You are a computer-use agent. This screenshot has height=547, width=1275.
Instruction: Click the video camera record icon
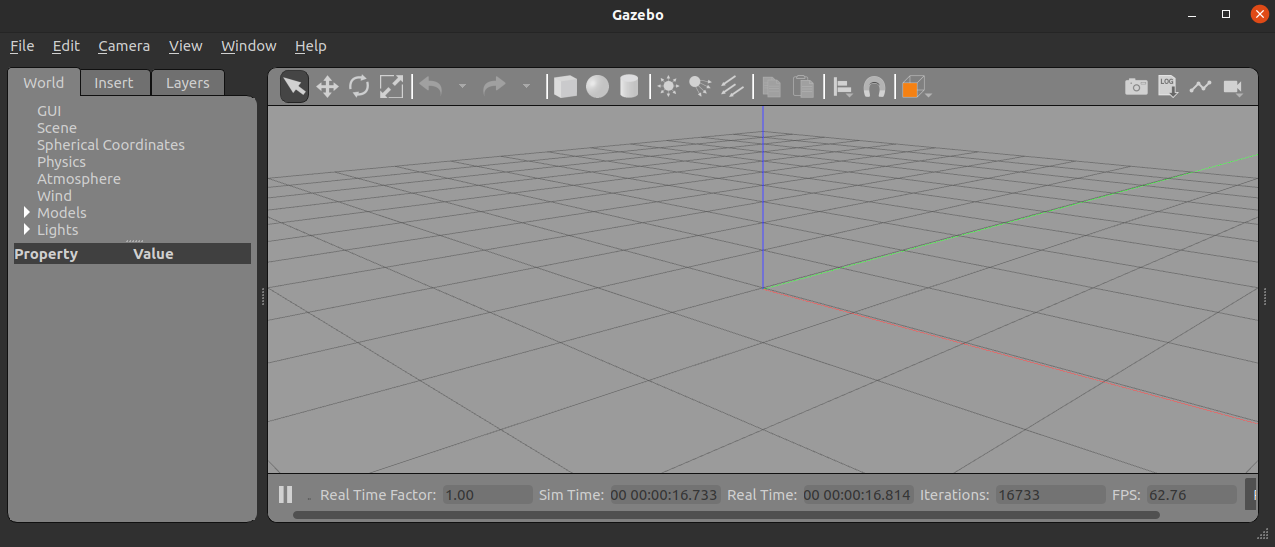coord(1233,88)
